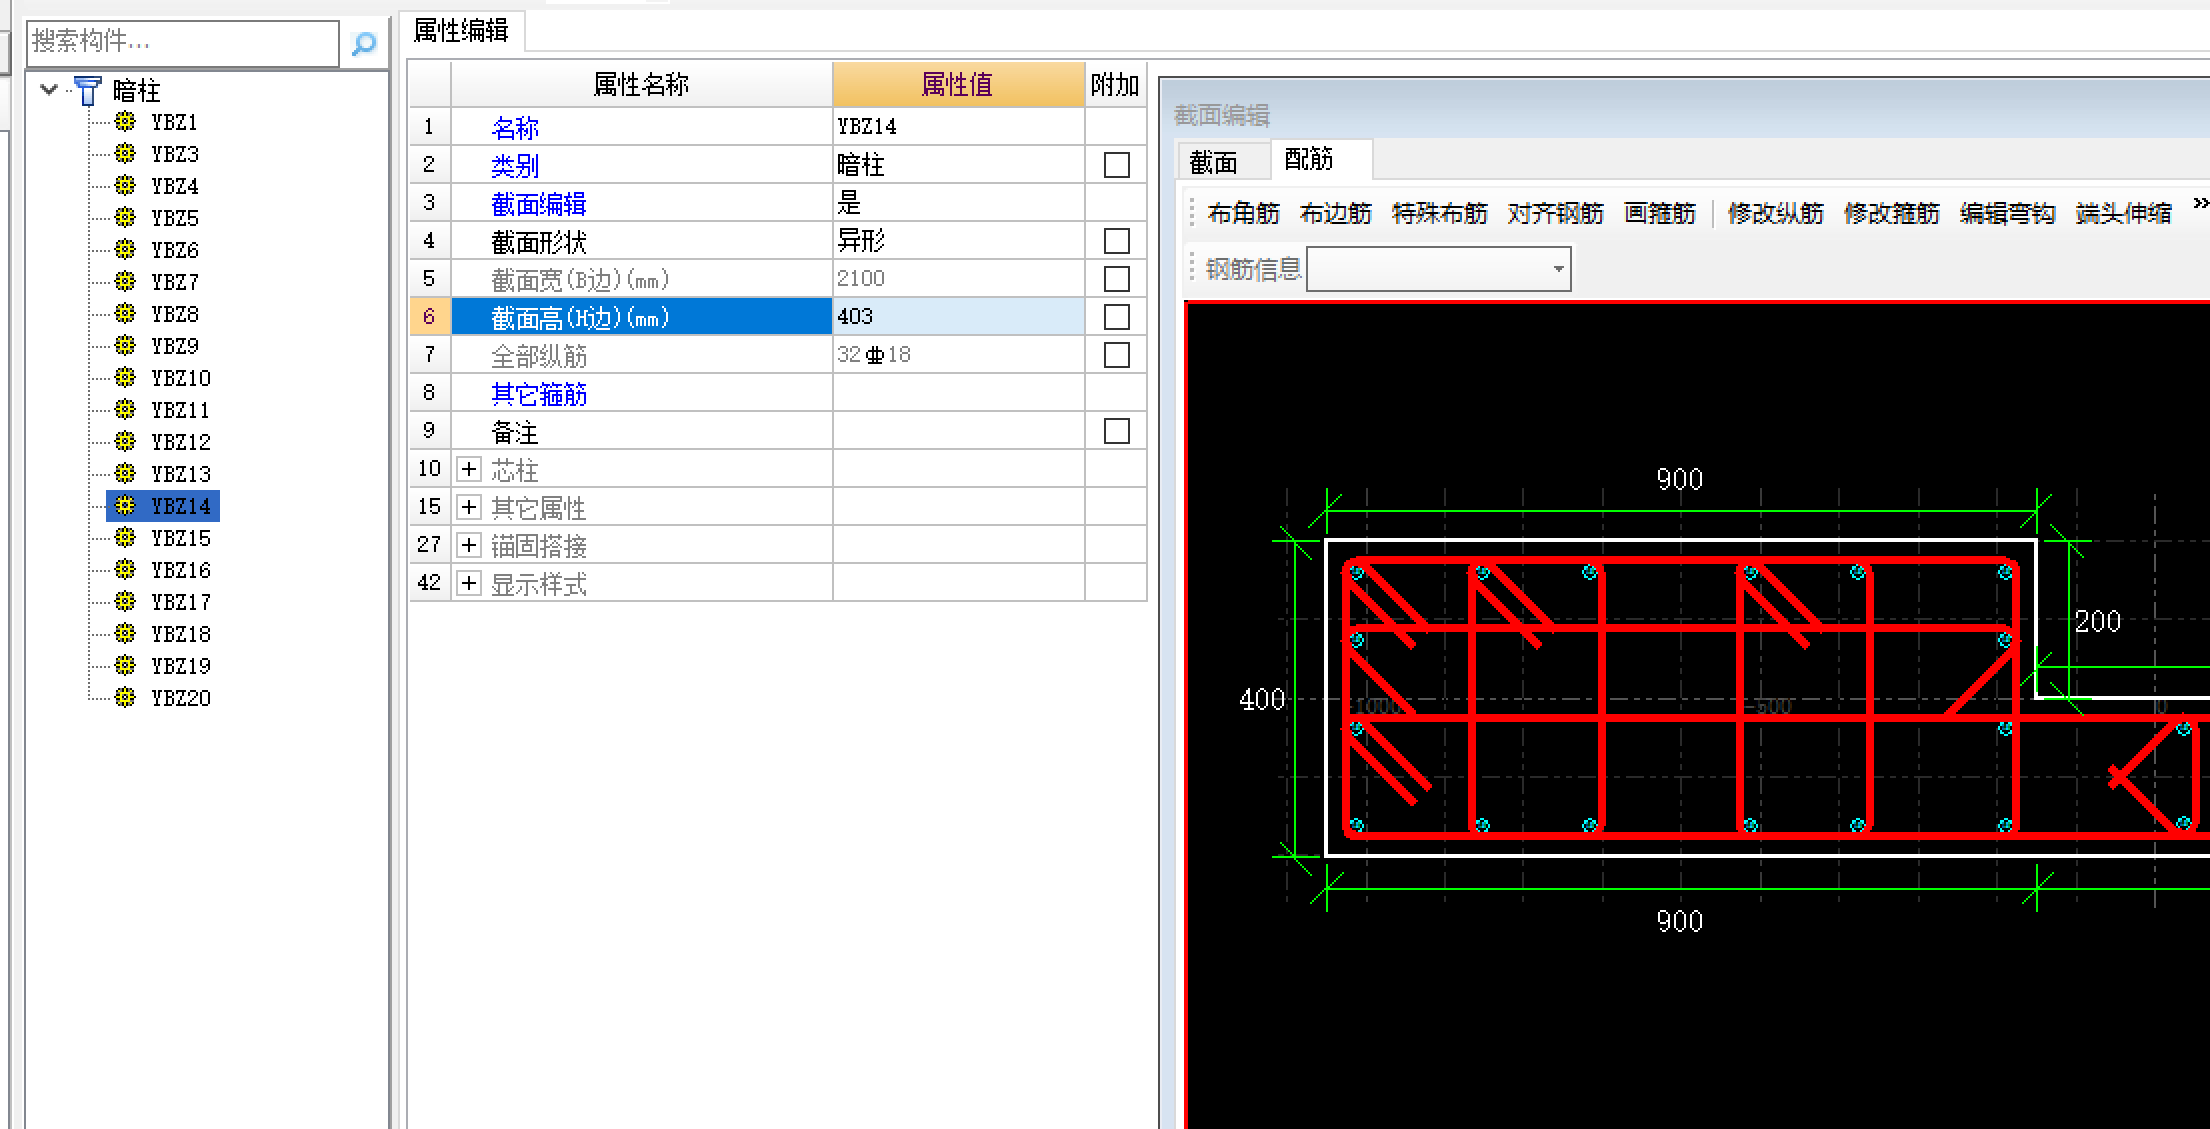Click the gear icon beside YBZ14
Screen dimensions: 2210x1129
point(125,506)
